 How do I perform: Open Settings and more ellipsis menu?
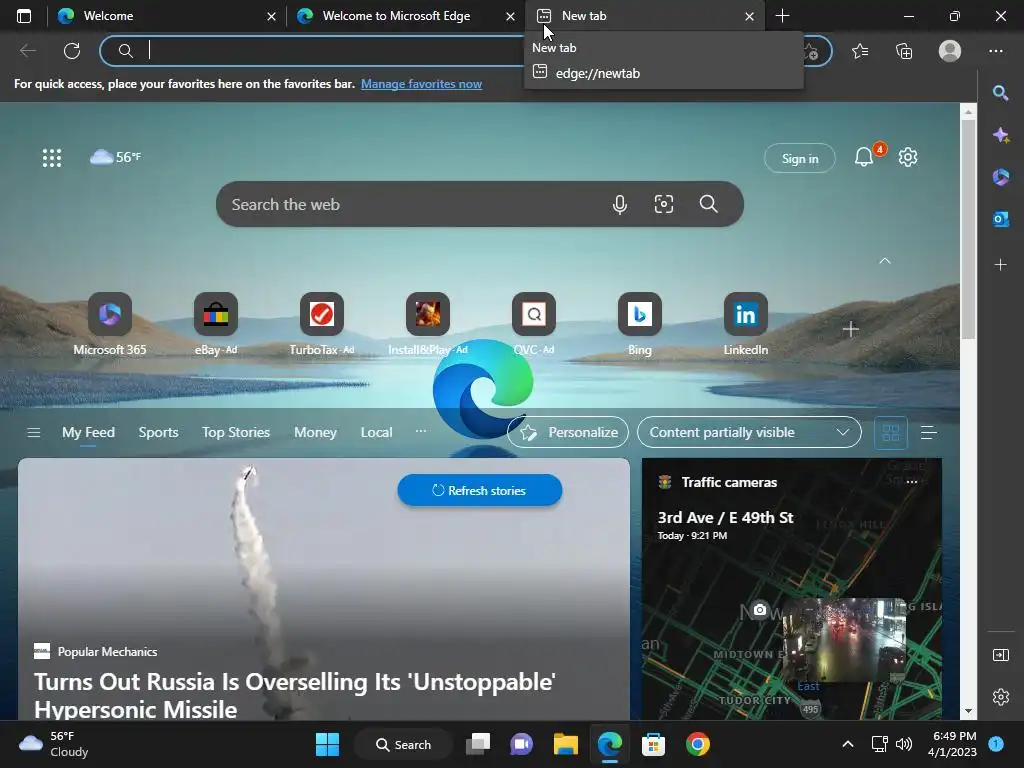coord(995,51)
